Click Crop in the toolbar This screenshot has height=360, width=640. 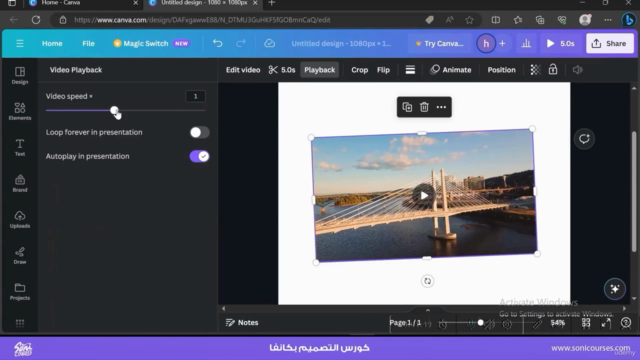coord(360,70)
